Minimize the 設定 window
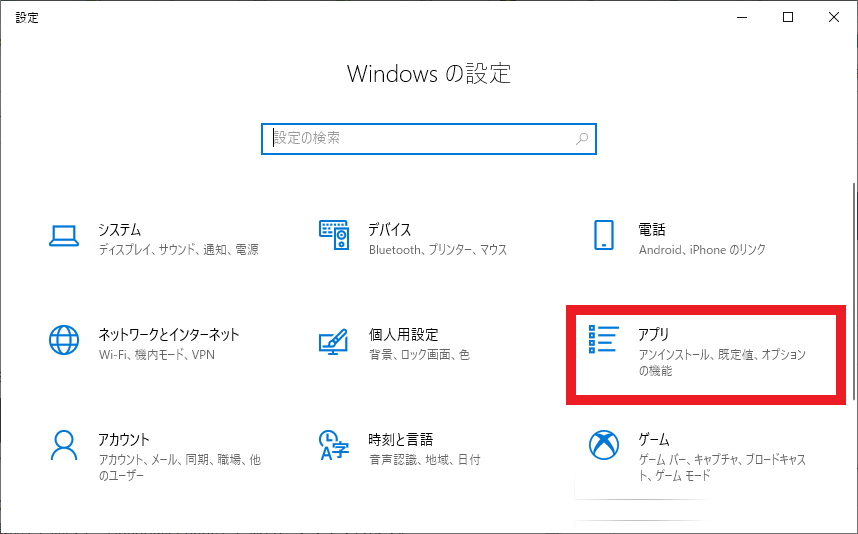The height and width of the screenshot is (534, 858). tap(742, 18)
